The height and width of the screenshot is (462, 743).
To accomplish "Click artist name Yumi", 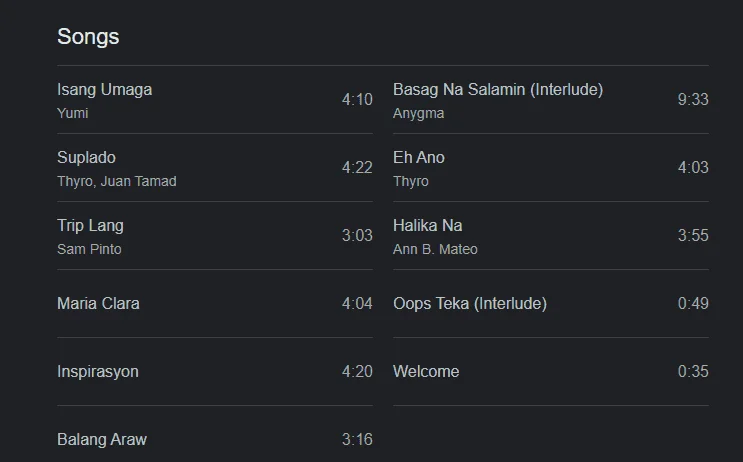I will (x=72, y=113).
